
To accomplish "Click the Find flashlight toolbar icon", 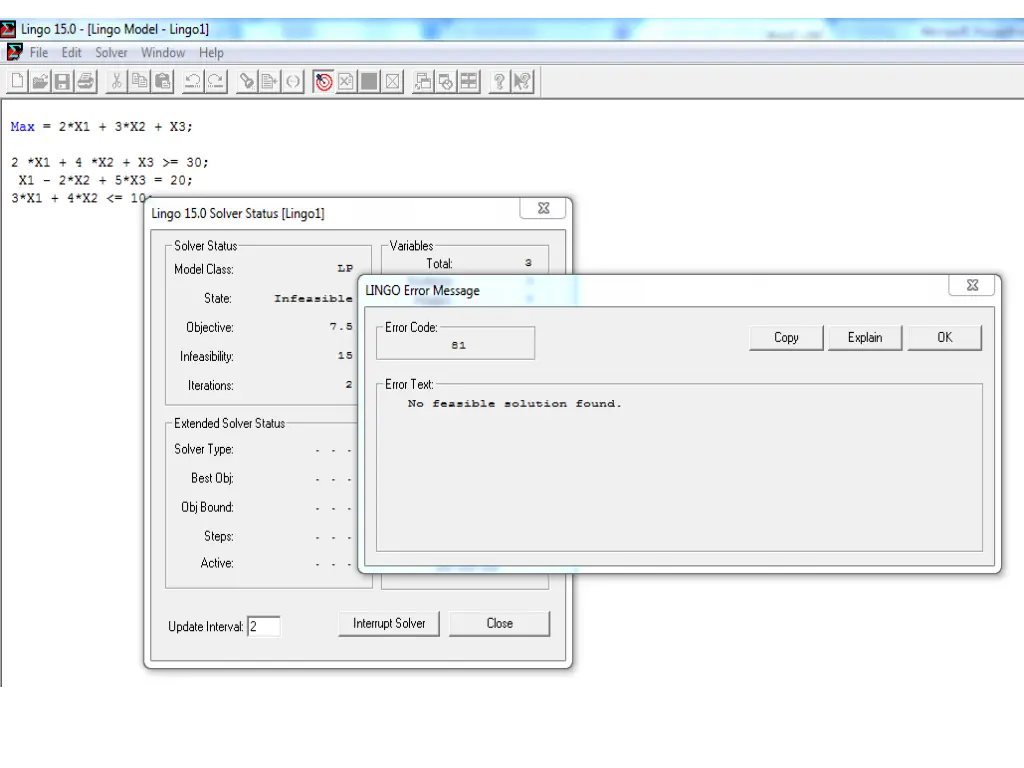I will point(247,82).
